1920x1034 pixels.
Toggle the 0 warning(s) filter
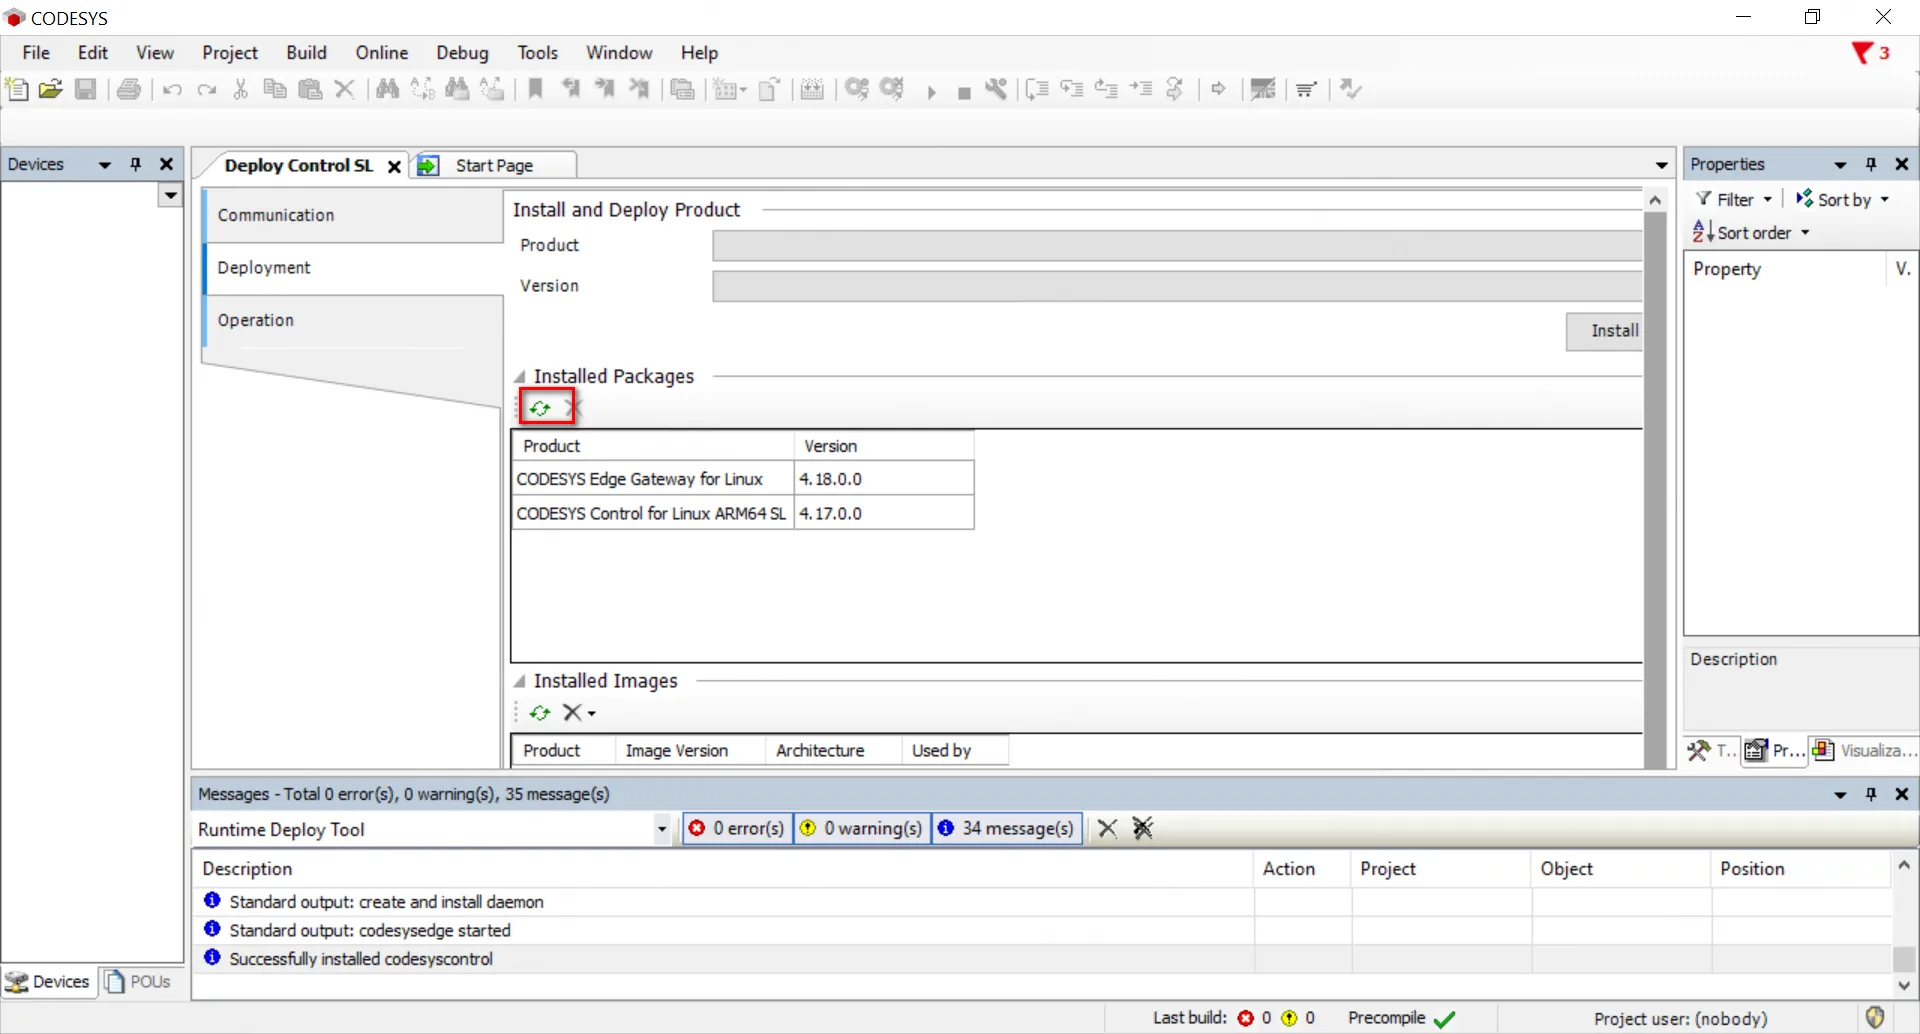coord(862,828)
